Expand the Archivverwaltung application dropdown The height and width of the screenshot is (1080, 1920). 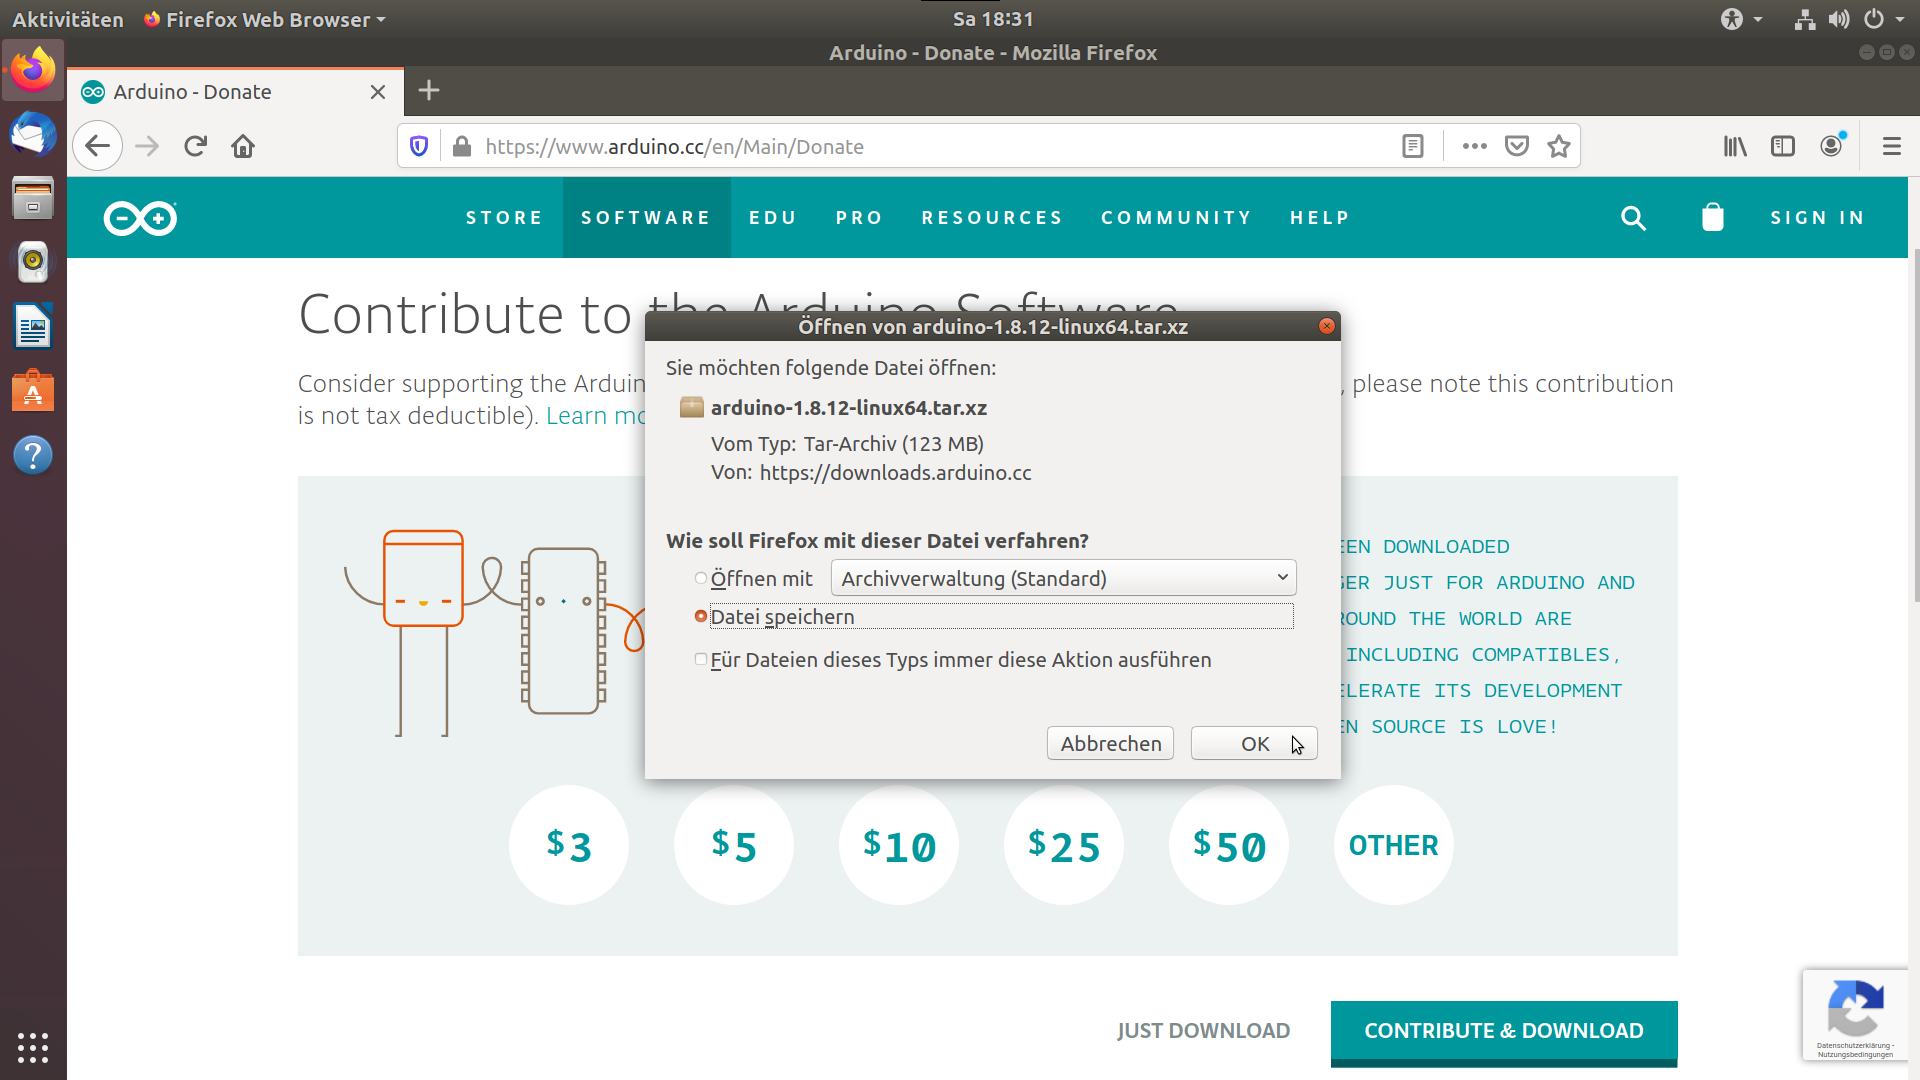(x=1063, y=578)
